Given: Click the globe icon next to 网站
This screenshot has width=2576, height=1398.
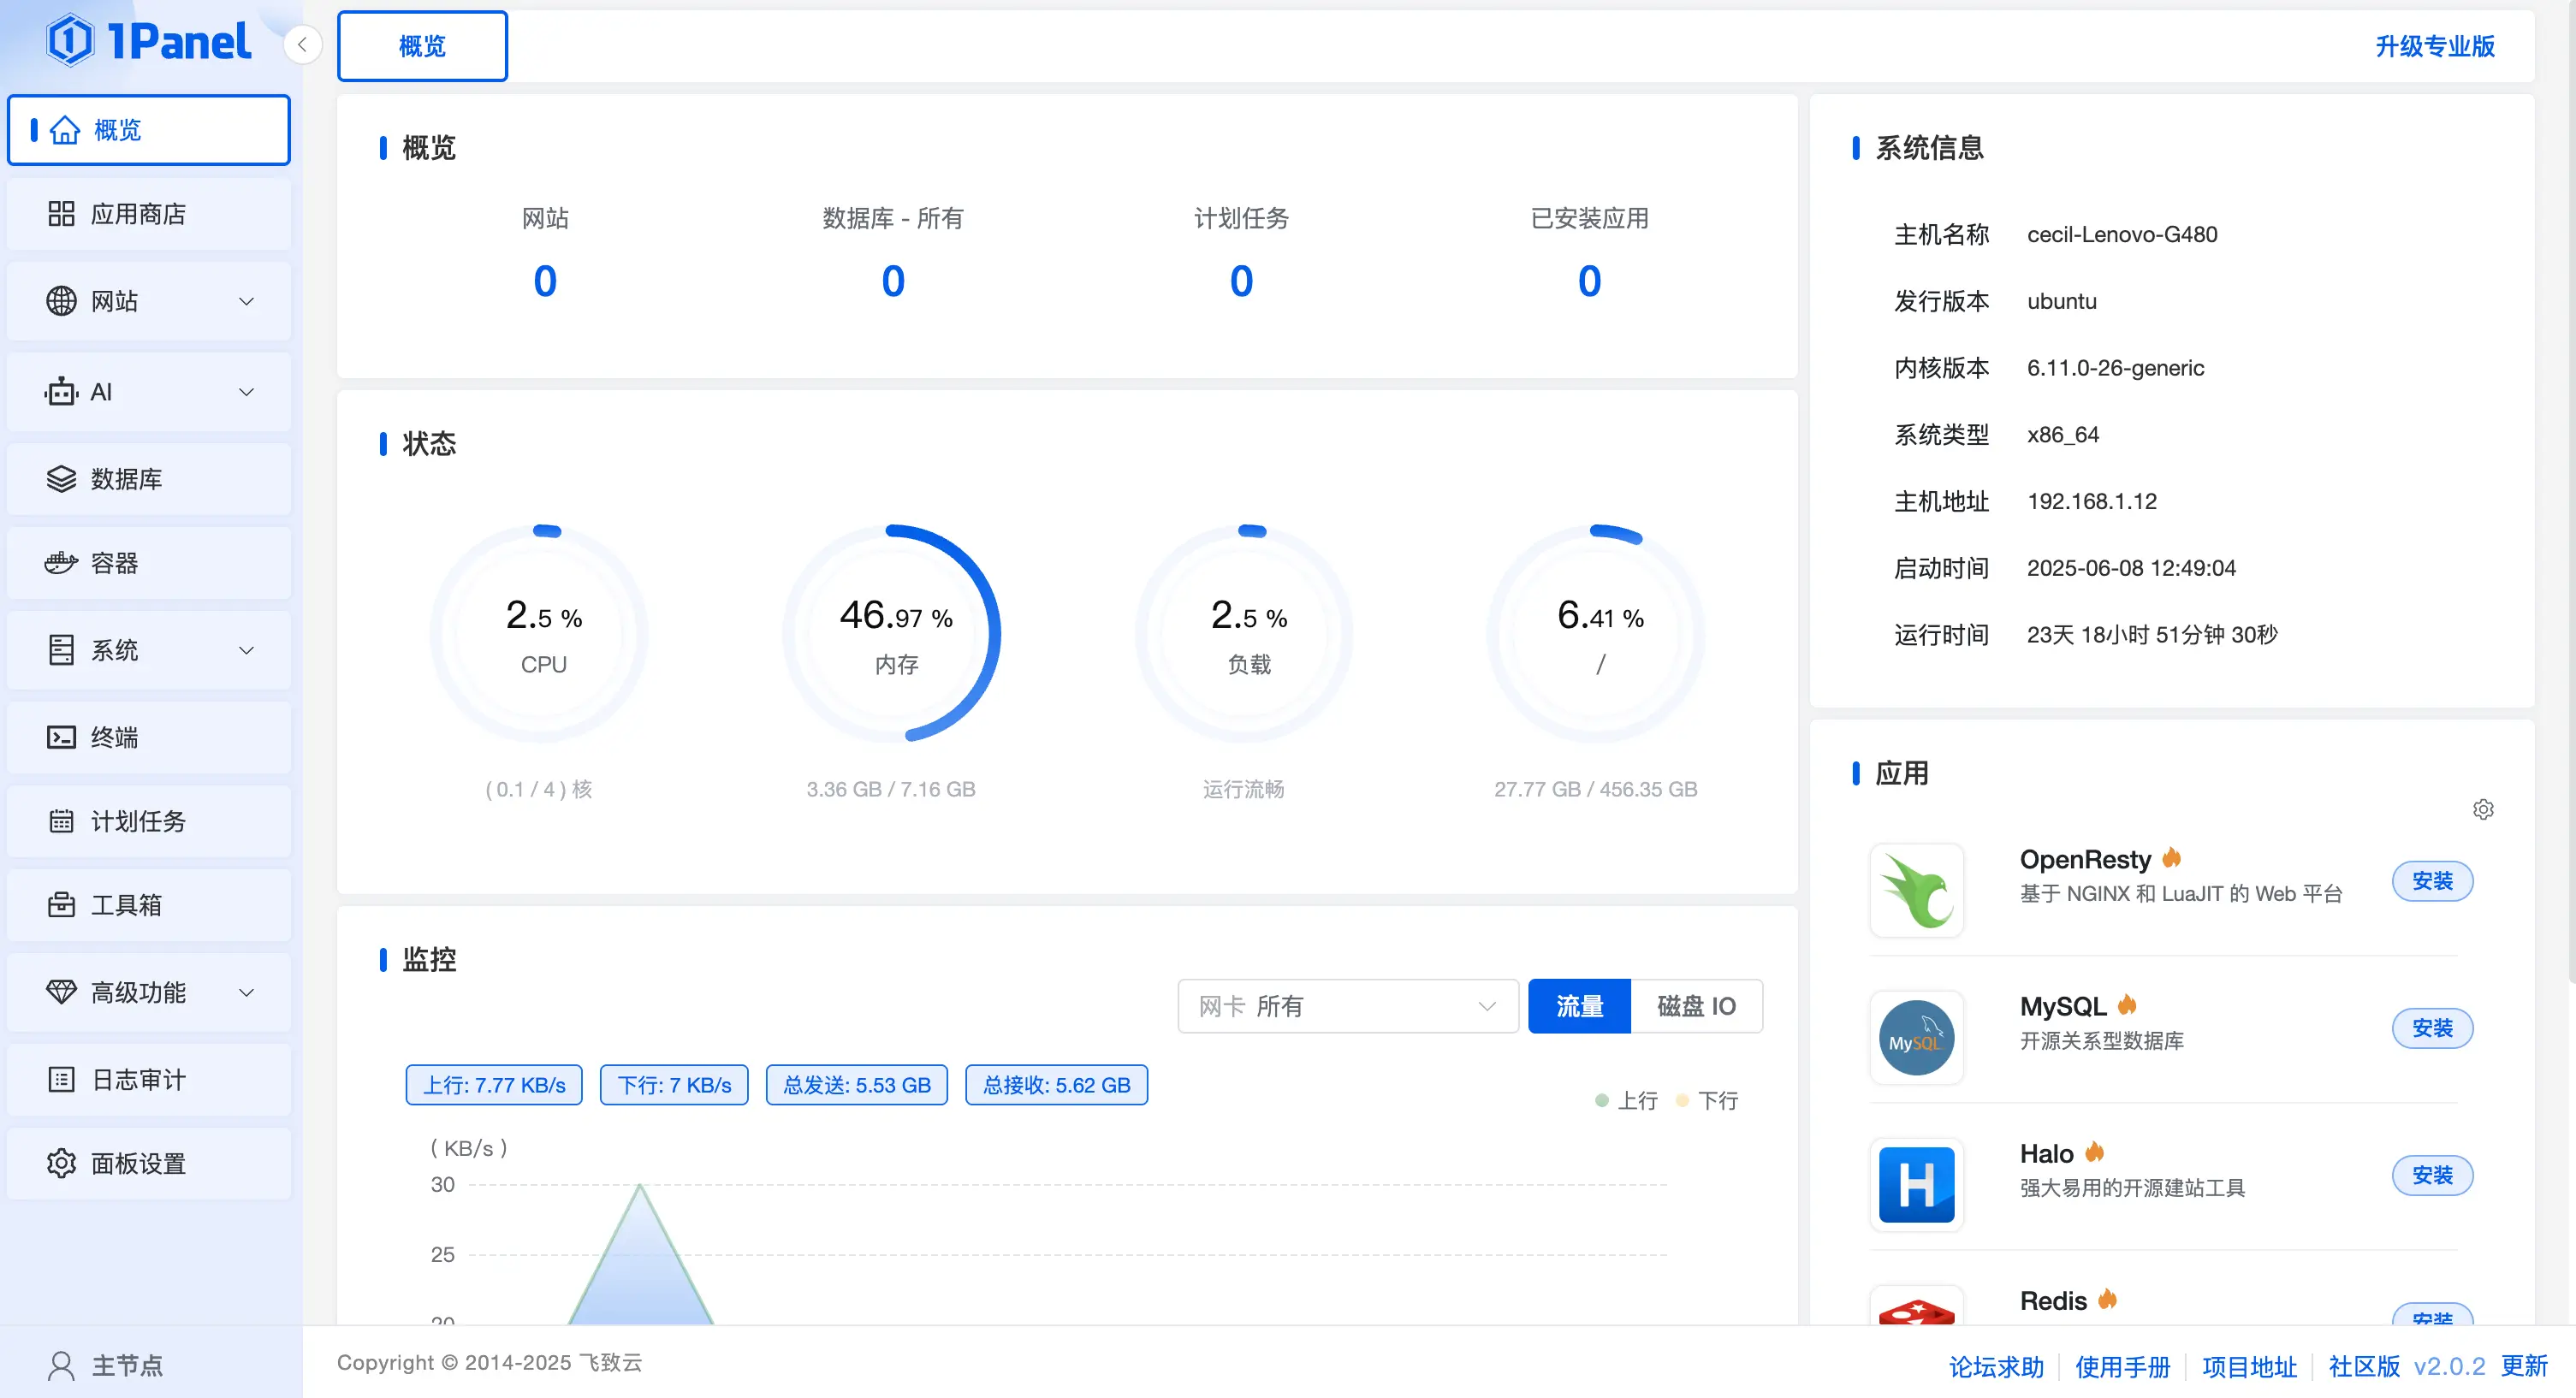Looking at the screenshot, I should pyautogui.click(x=61, y=301).
